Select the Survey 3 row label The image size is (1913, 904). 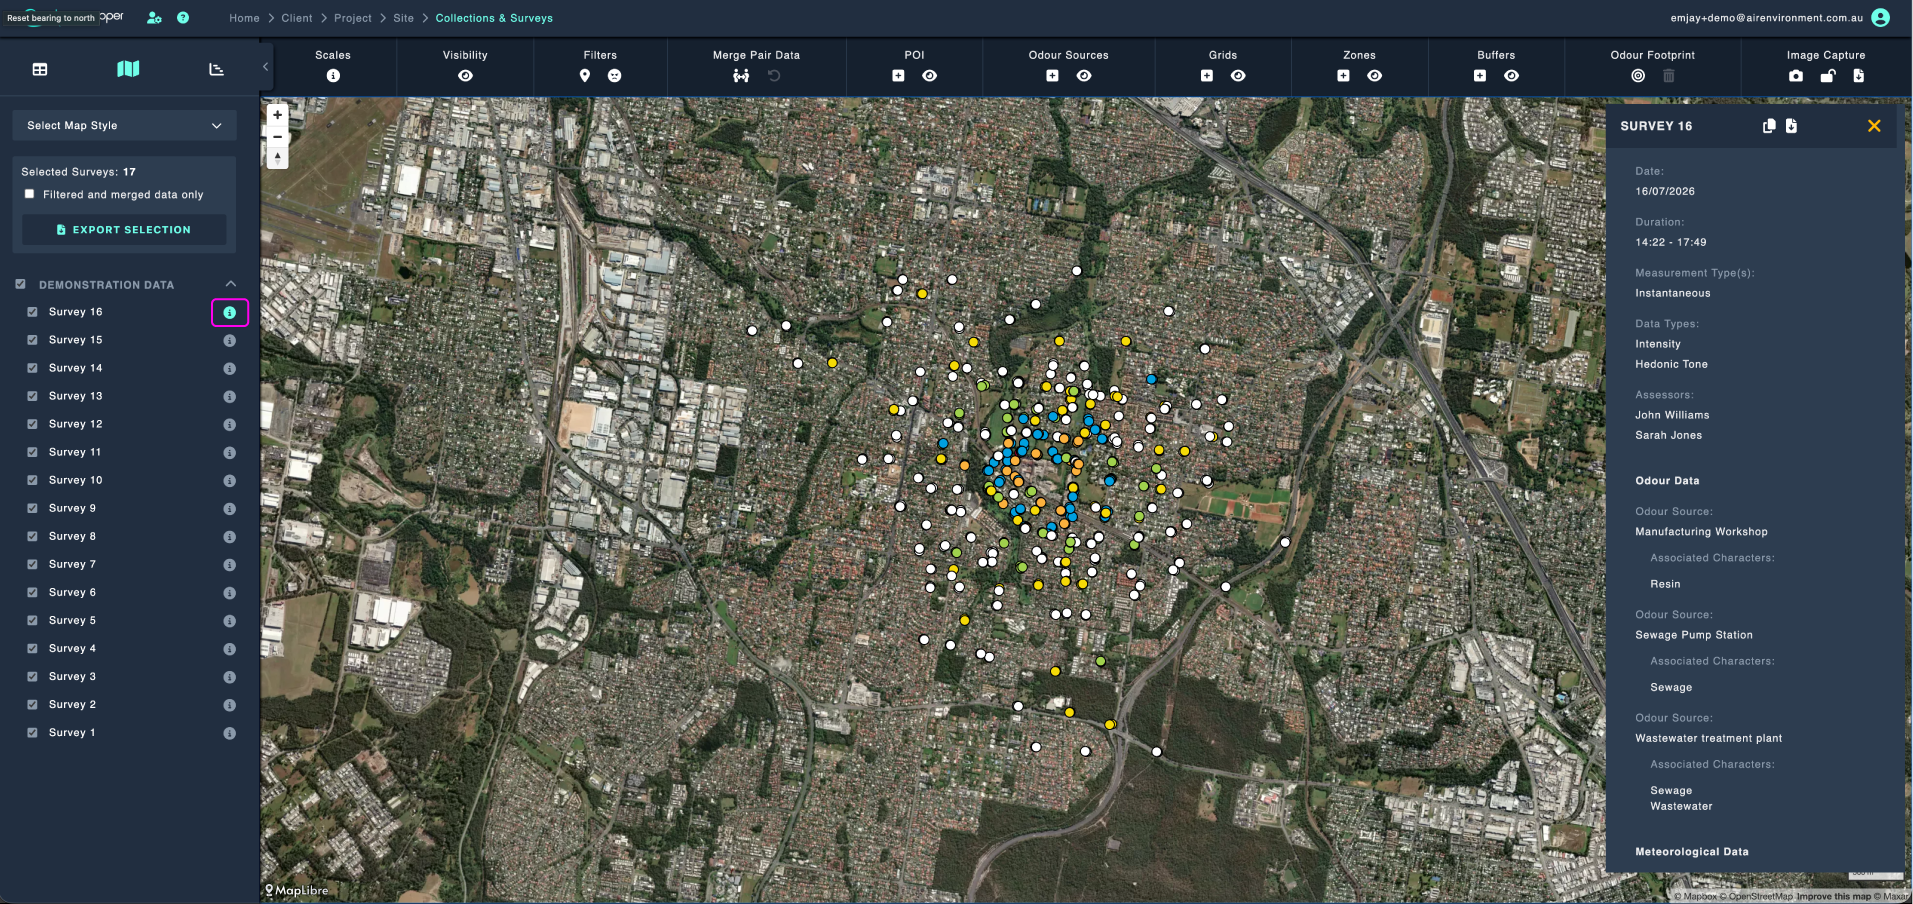(x=72, y=676)
